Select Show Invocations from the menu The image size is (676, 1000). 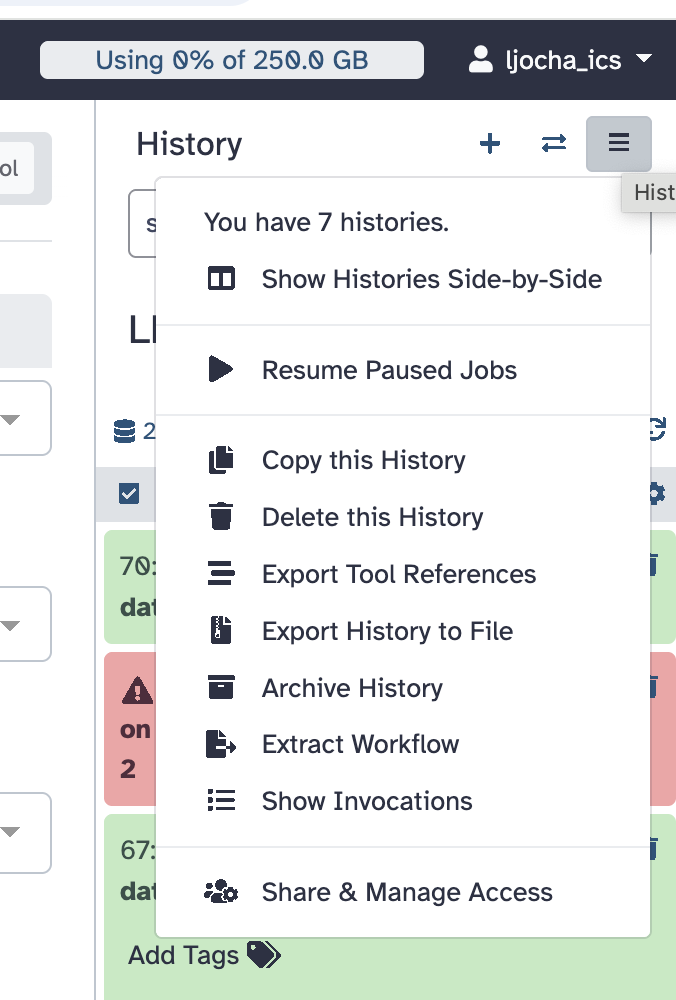(x=367, y=801)
